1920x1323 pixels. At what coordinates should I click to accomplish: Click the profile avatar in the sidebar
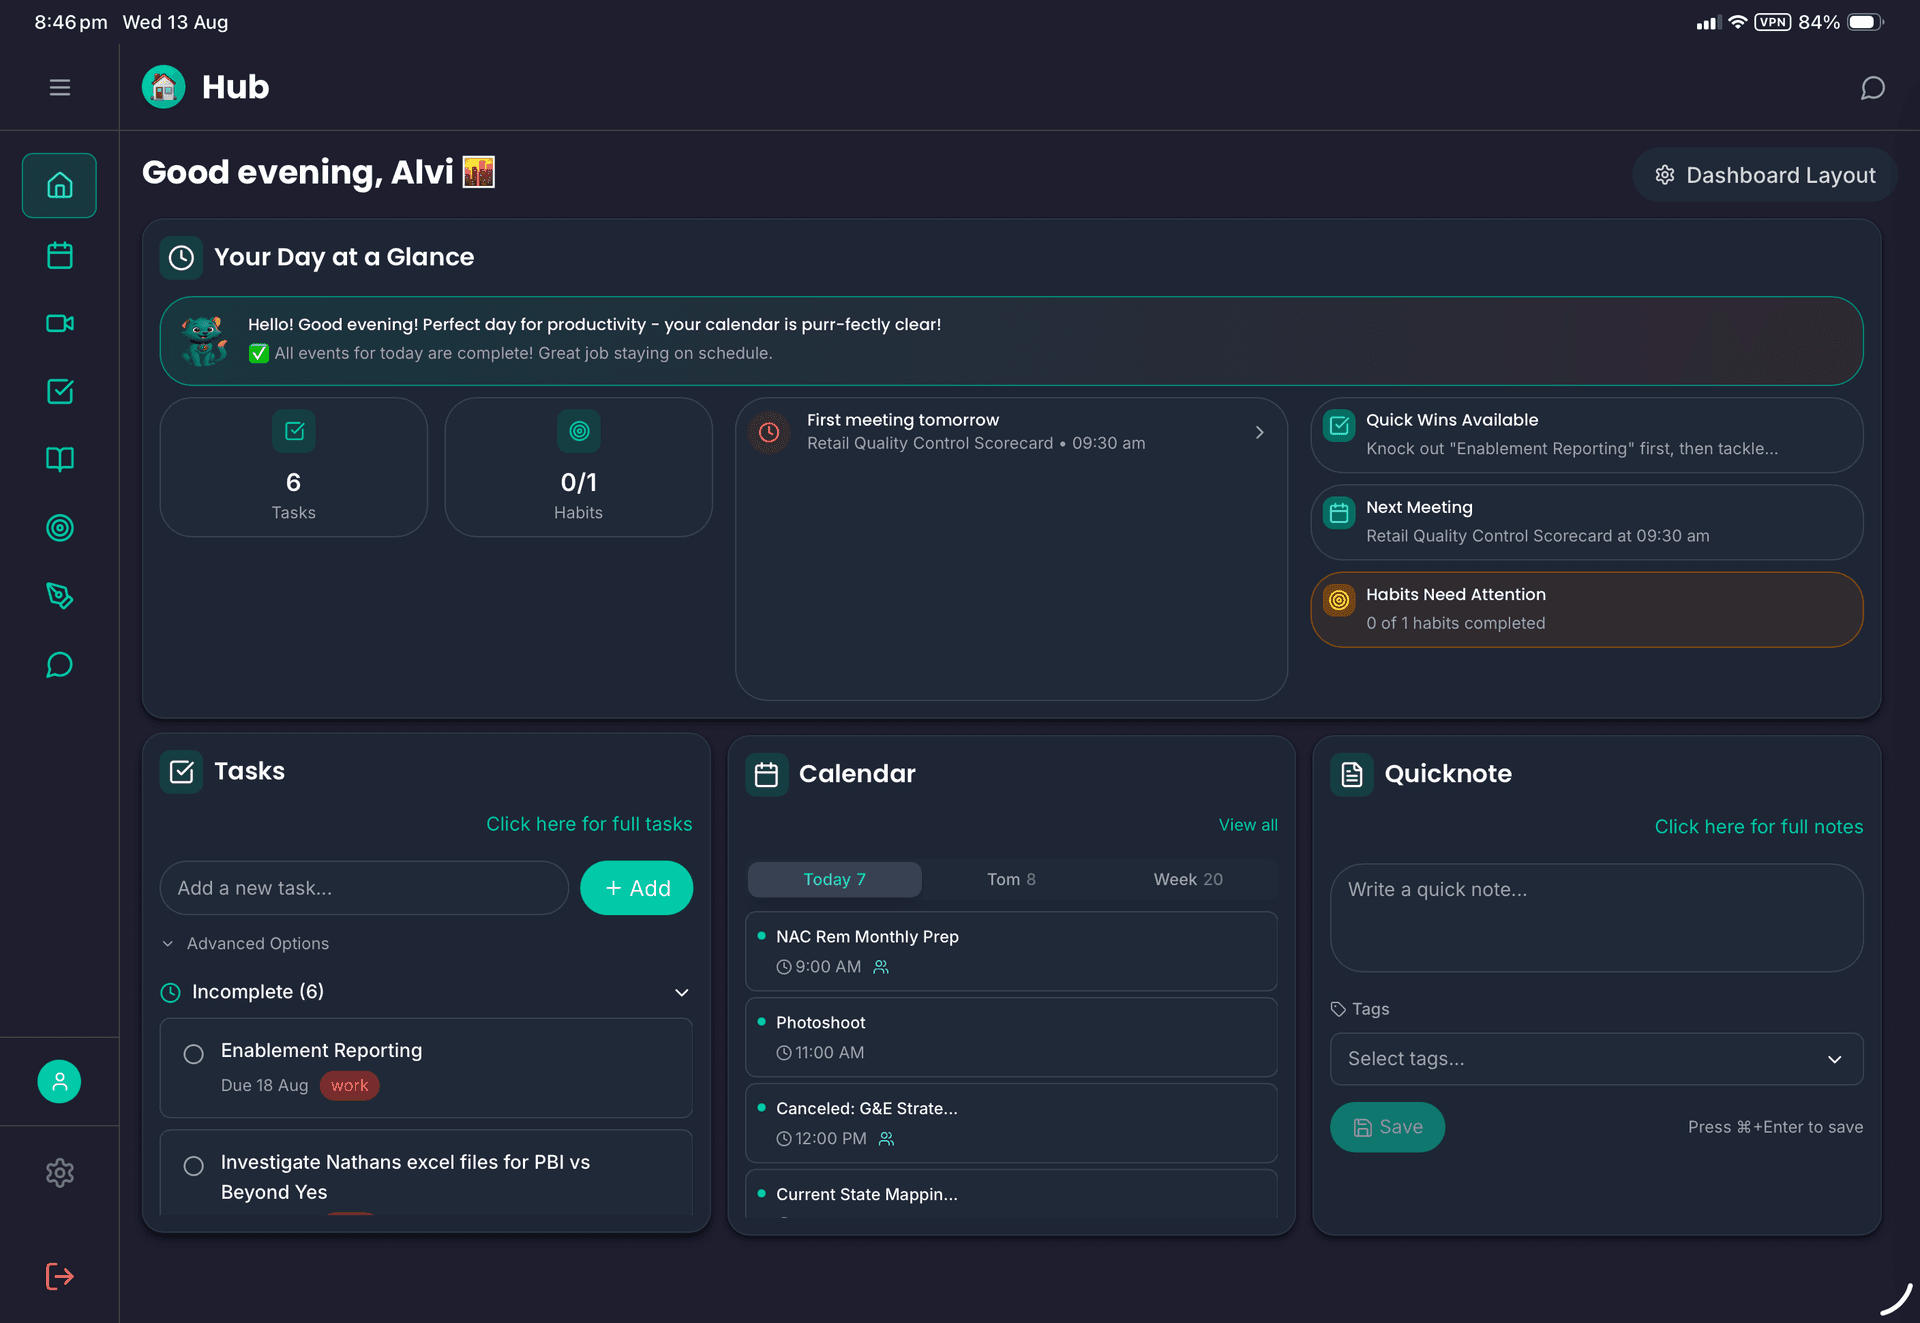pyautogui.click(x=59, y=1081)
